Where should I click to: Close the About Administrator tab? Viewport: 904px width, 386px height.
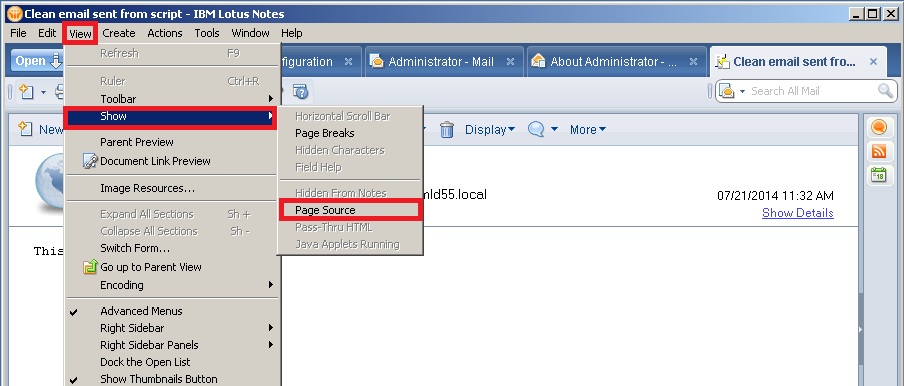694,62
